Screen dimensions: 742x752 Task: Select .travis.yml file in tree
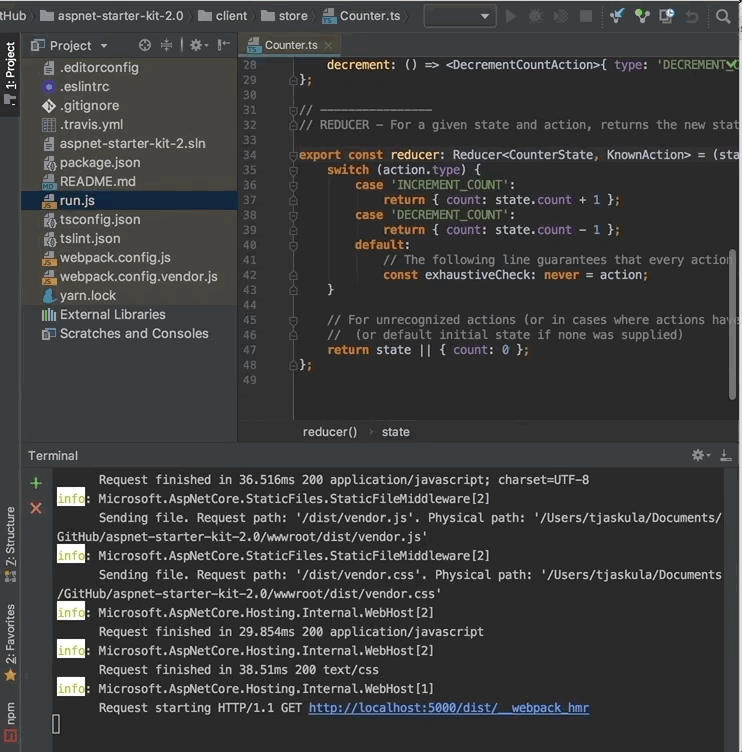[130, 125]
